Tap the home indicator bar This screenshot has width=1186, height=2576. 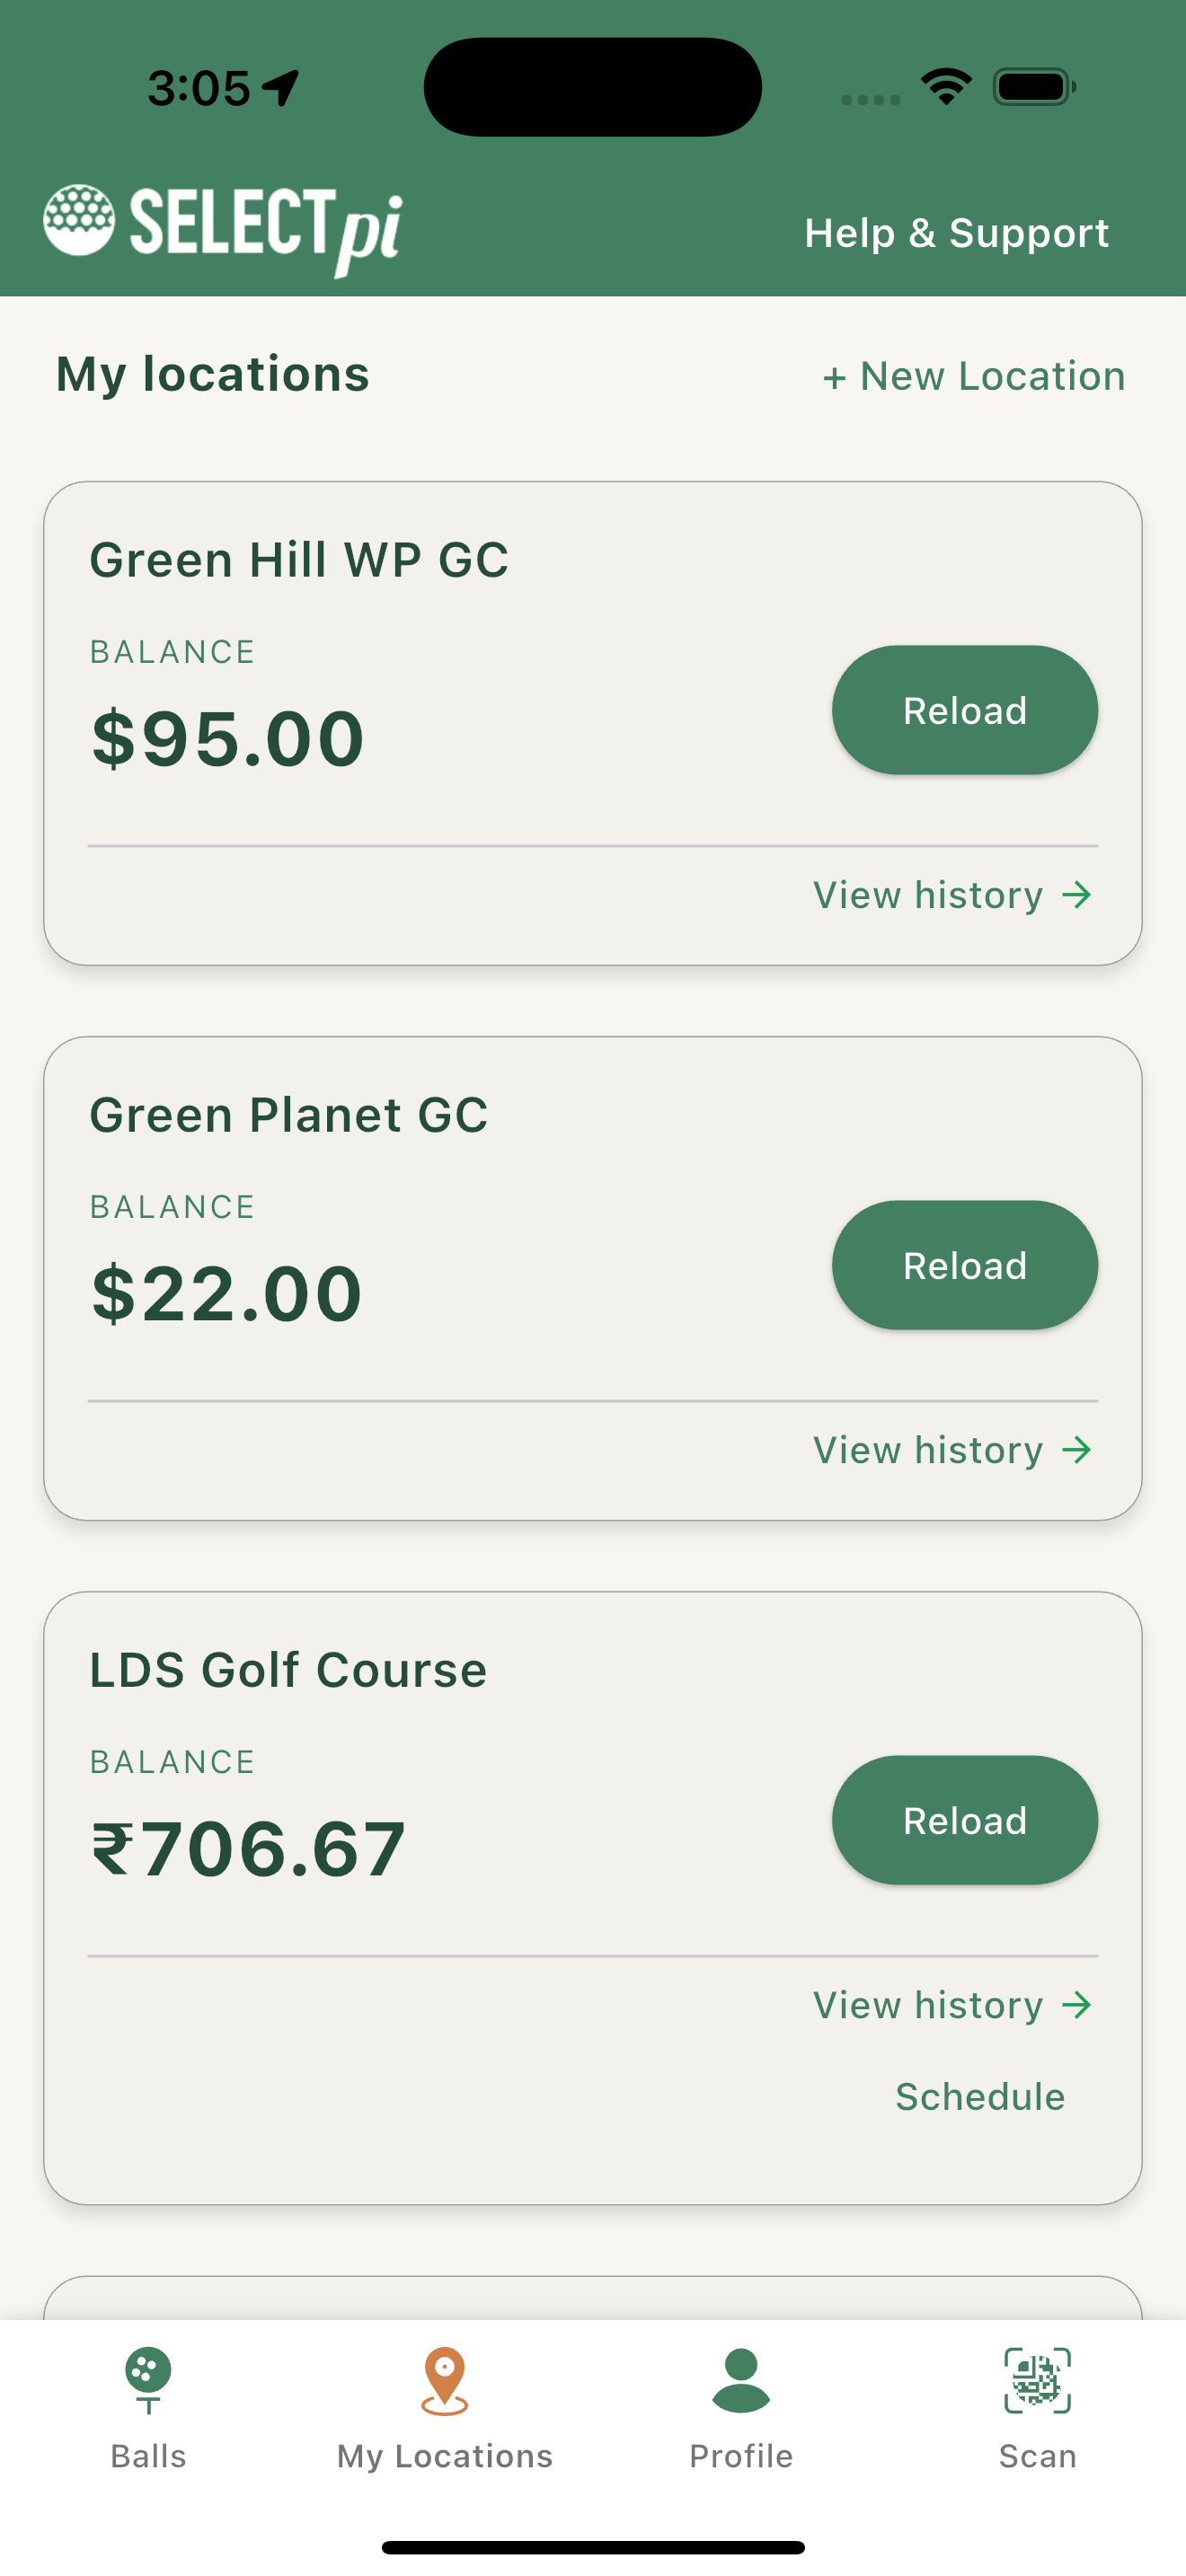593,2547
